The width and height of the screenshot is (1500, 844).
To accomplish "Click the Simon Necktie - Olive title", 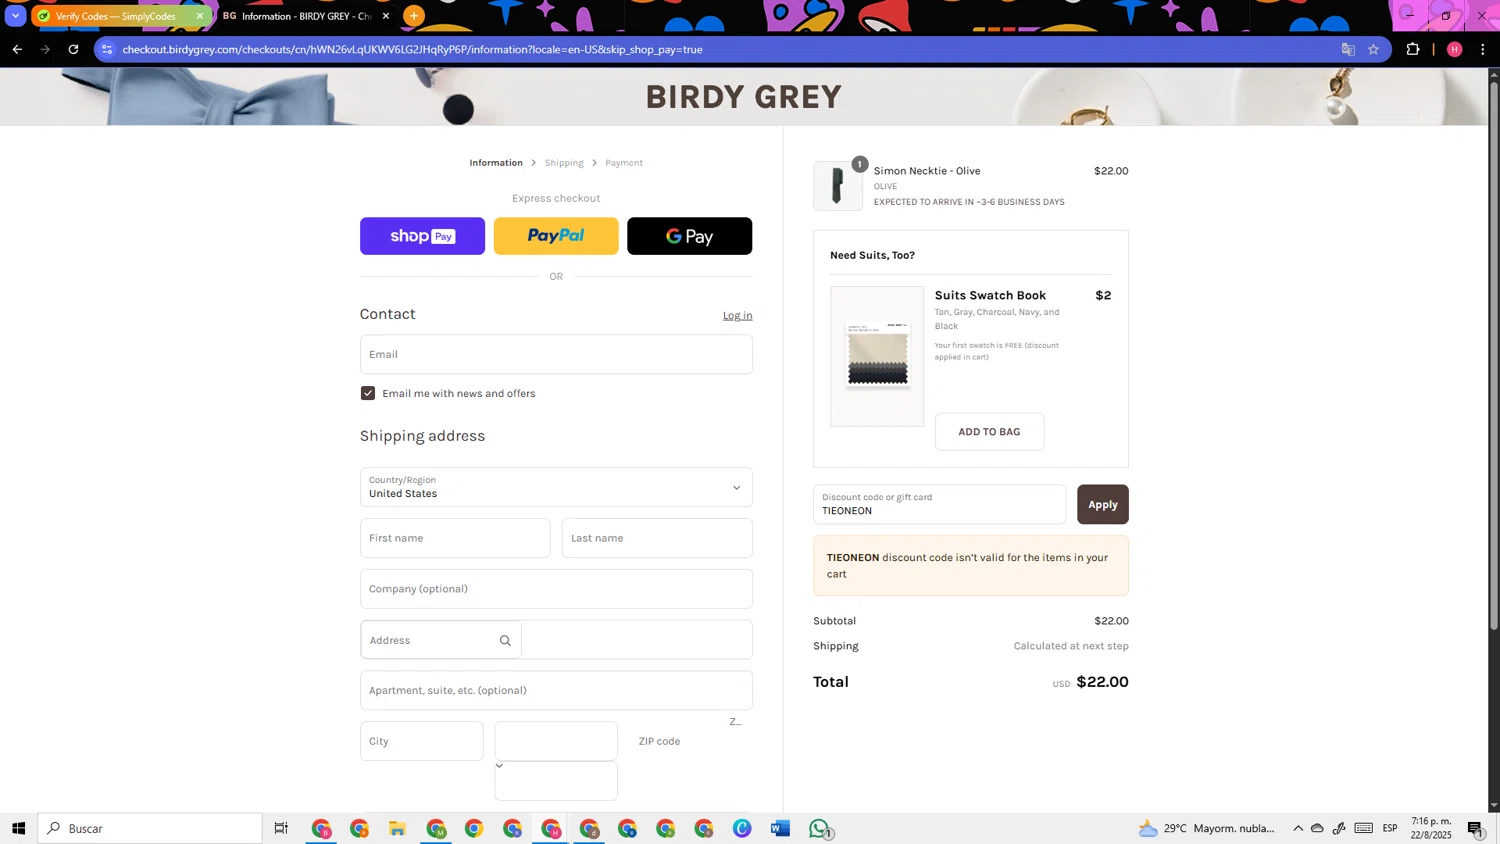I will tap(926, 171).
